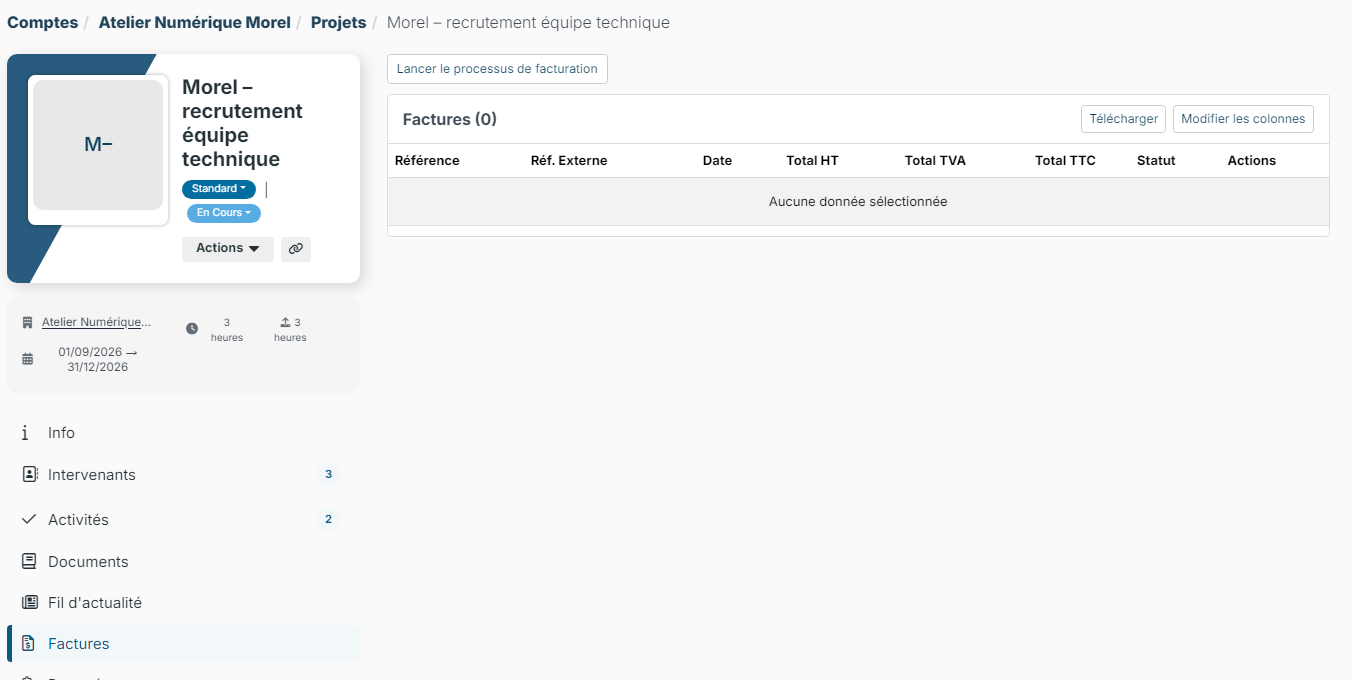Click the Intervenants count badge 3
This screenshot has height=680, width=1352.
click(328, 474)
